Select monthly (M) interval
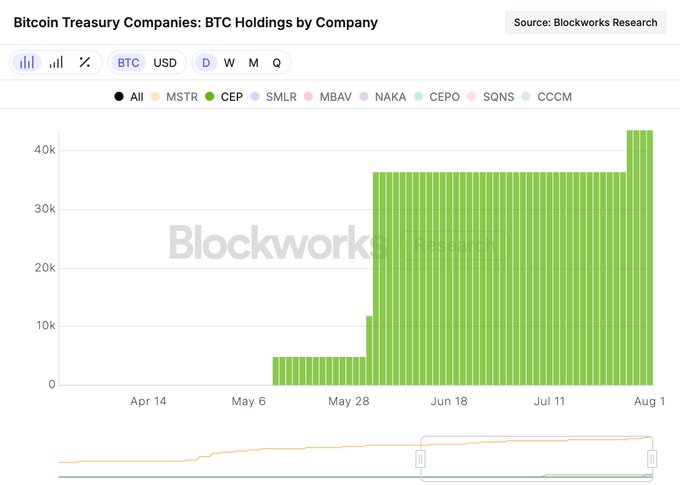Screen dimensions: 680x485 [x=253, y=63]
